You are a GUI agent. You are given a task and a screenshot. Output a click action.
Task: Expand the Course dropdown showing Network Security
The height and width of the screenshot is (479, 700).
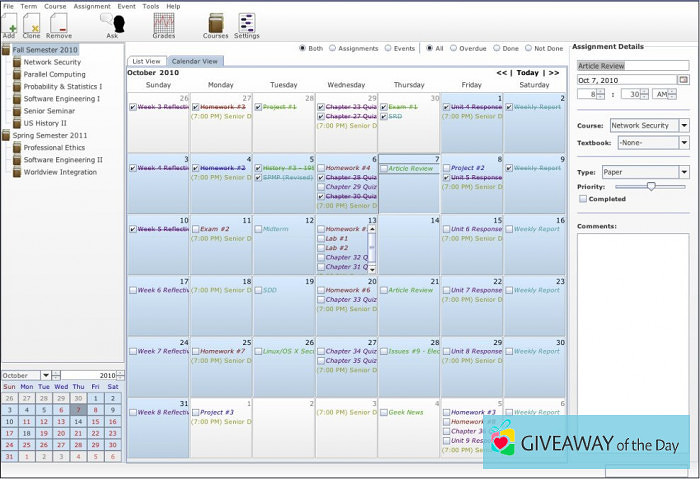pyautogui.click(x=684, y=125)
